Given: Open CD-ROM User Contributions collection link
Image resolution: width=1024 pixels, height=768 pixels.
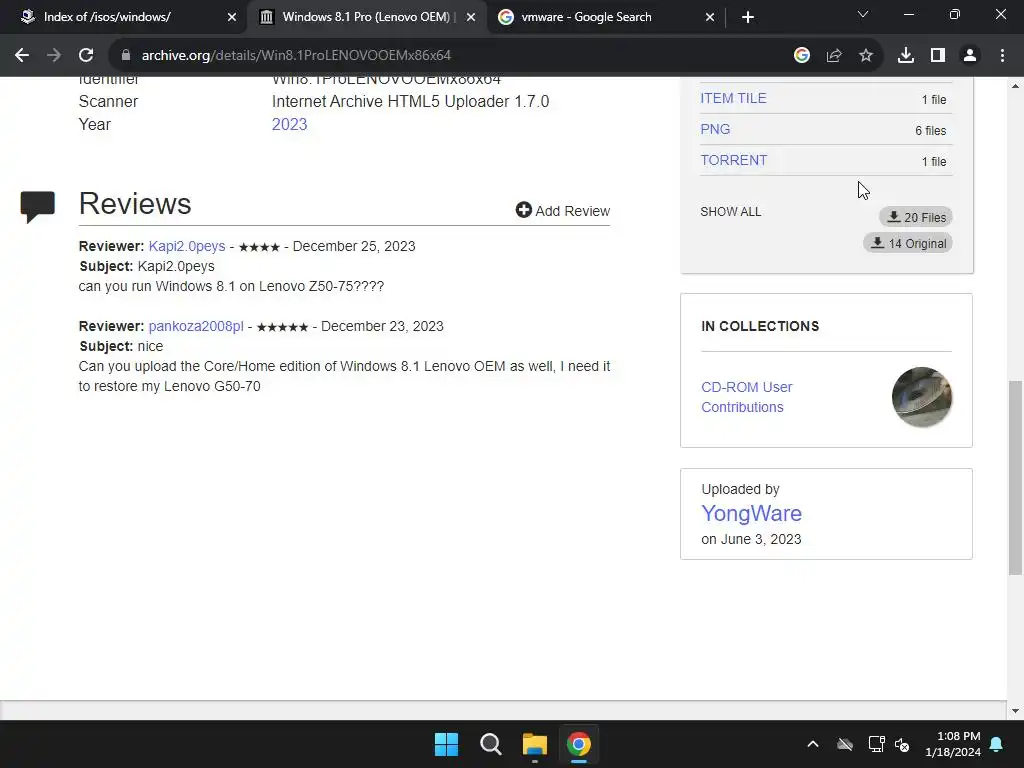Looking at the screenshot, I should [746, 397].
